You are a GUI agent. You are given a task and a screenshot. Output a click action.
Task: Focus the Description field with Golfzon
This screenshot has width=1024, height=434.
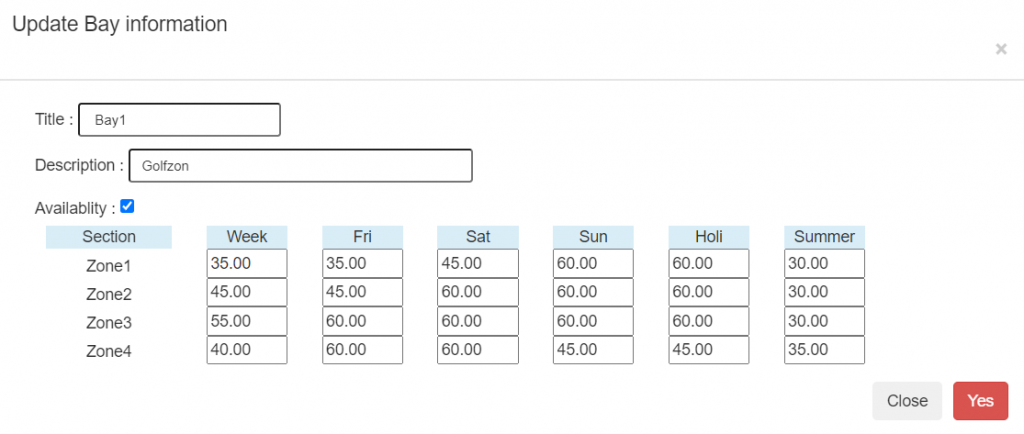300,166
